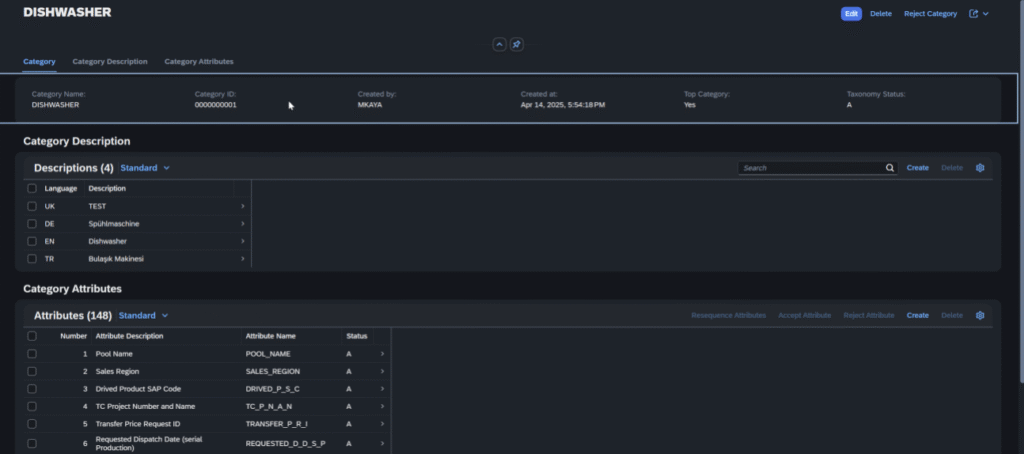Viewport: 1024px width, 454px height.
Task: Click the search magnifier icon in Descriptions
Action: (x=890, y=168)
